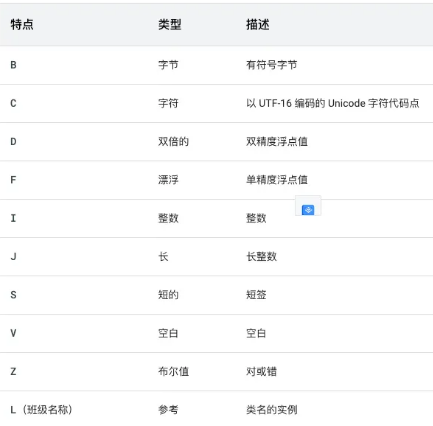The width and height of the screenshot is (433, 426).
Task: Click the blue floating translate icon
Action: pos(308,210)
